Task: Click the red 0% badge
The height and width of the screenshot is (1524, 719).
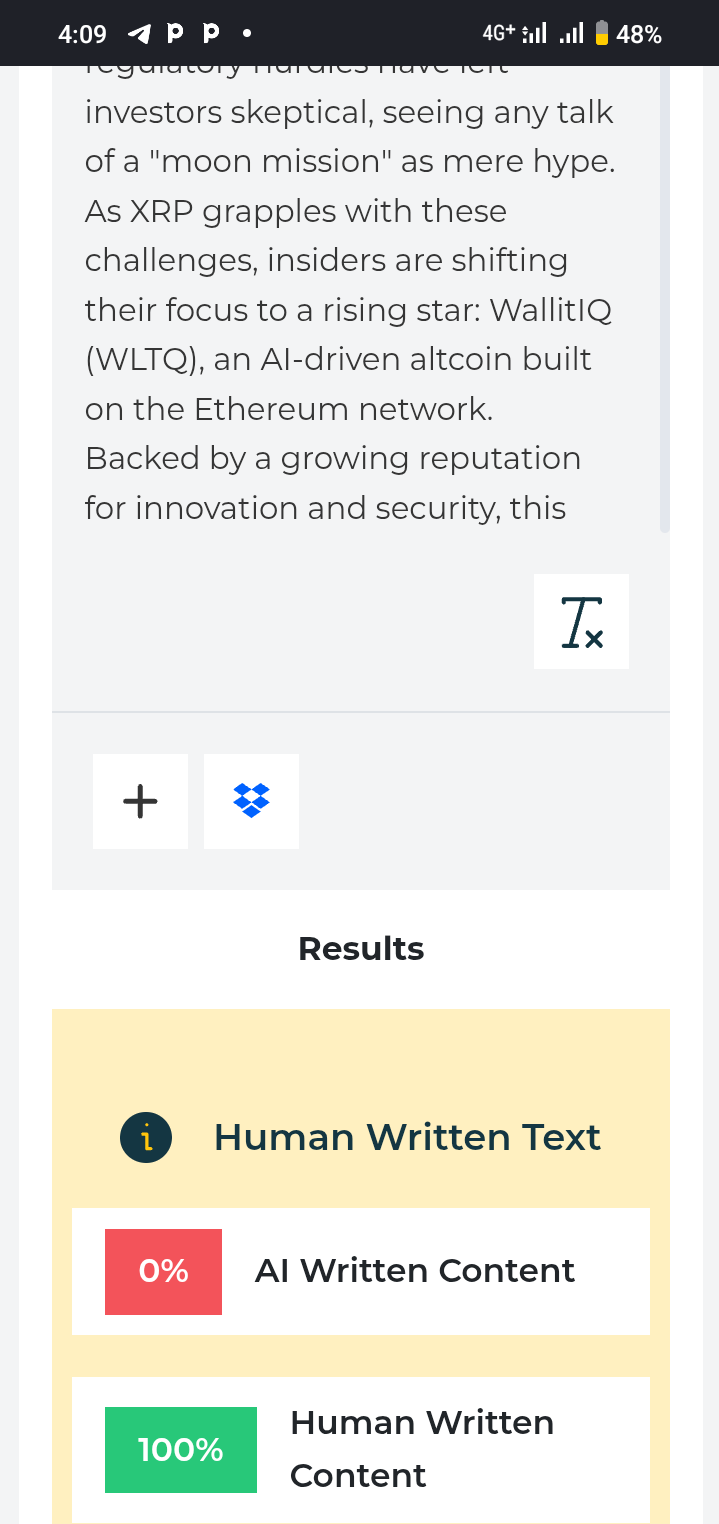Action: pyautogui.click(x=163, y=1271)
